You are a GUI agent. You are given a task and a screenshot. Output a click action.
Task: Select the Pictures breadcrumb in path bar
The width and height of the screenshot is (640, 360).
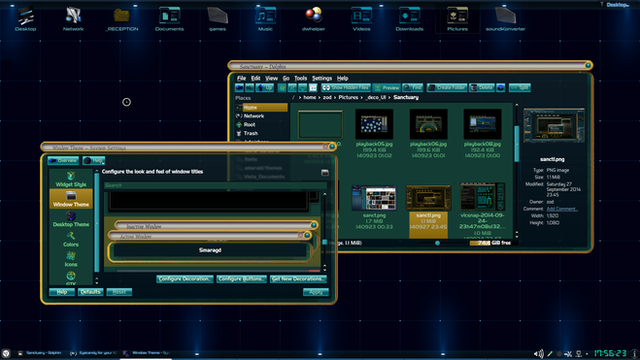[x=348, y=98]
